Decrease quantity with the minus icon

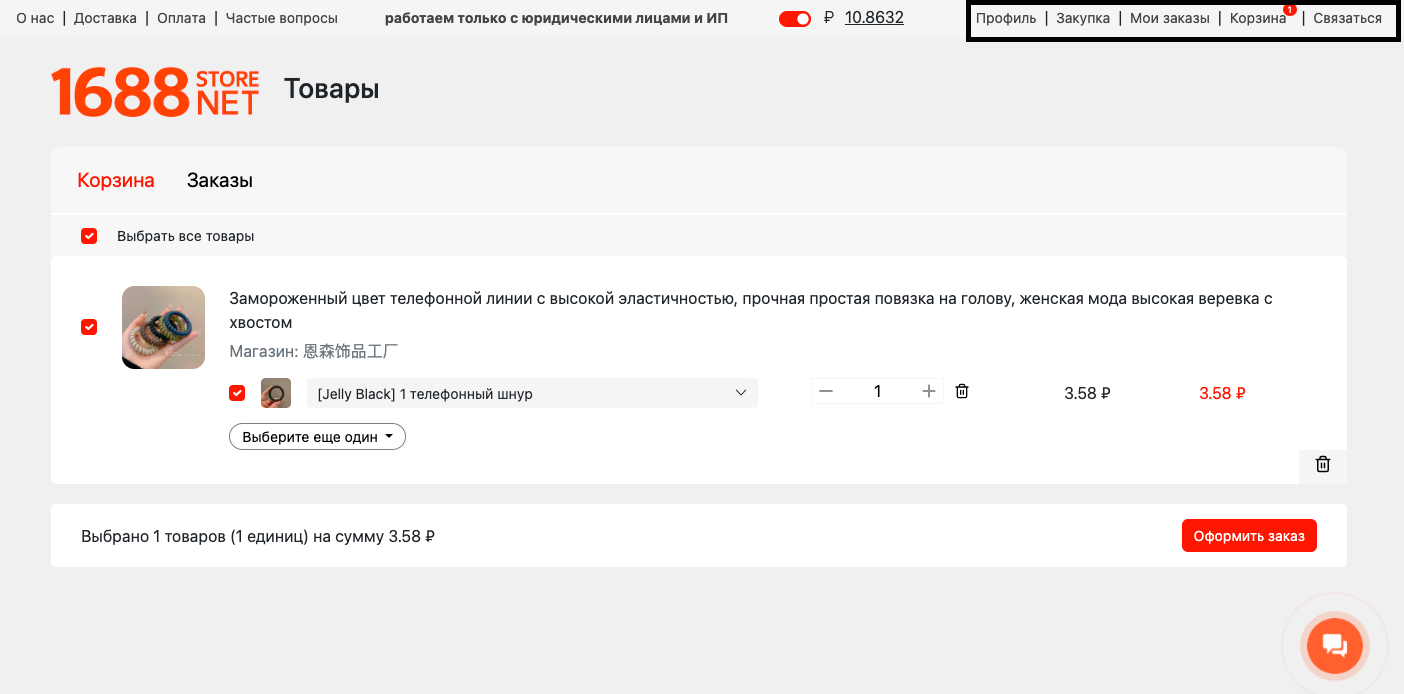click(x=826, y=392)
